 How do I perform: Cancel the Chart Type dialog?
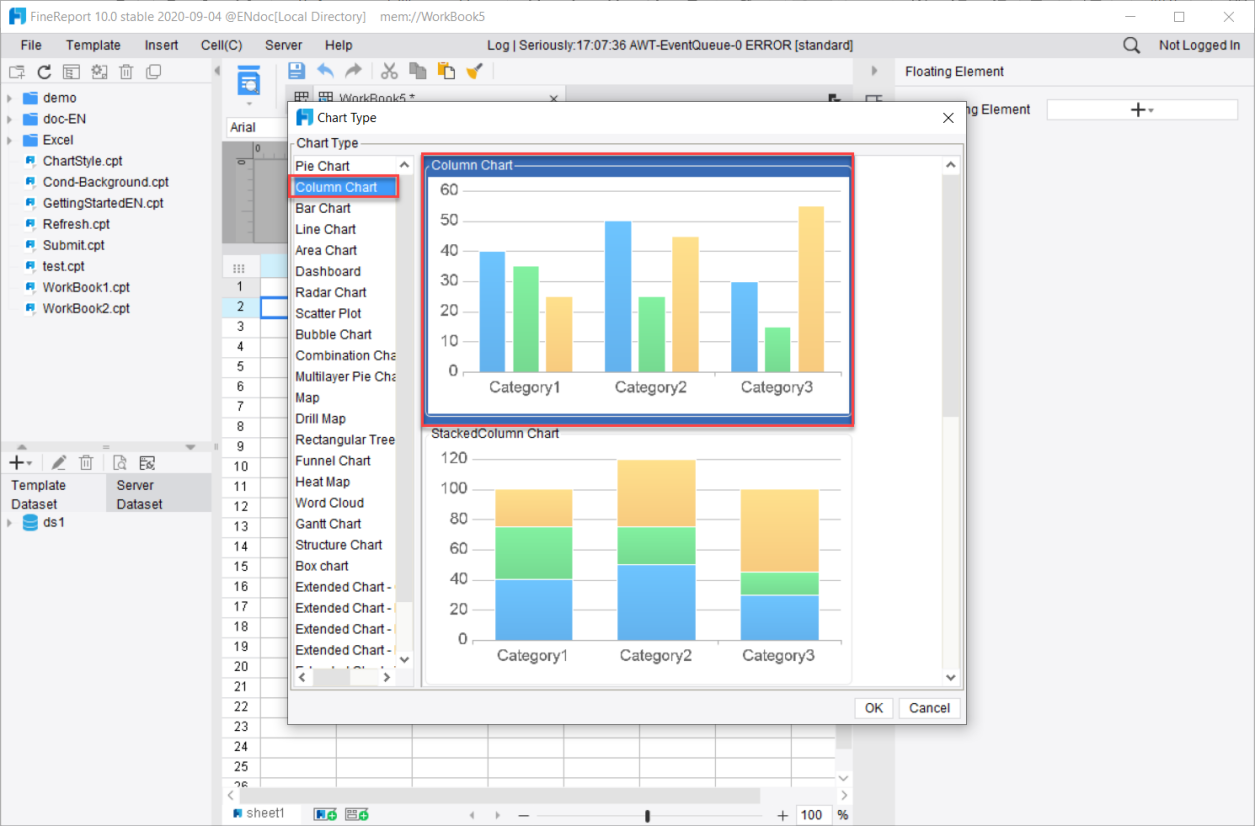[x=929, y=708]
